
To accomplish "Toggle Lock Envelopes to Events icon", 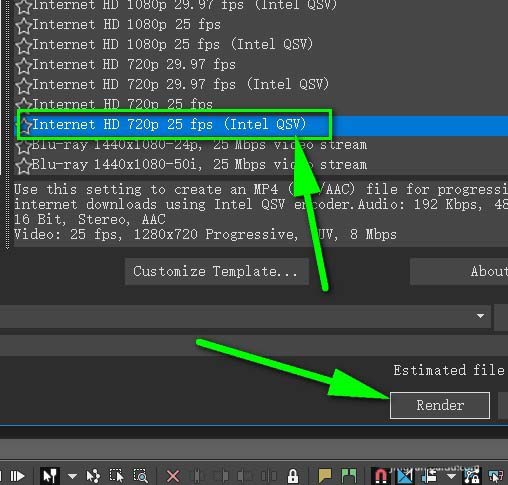I will coord(472,476).
